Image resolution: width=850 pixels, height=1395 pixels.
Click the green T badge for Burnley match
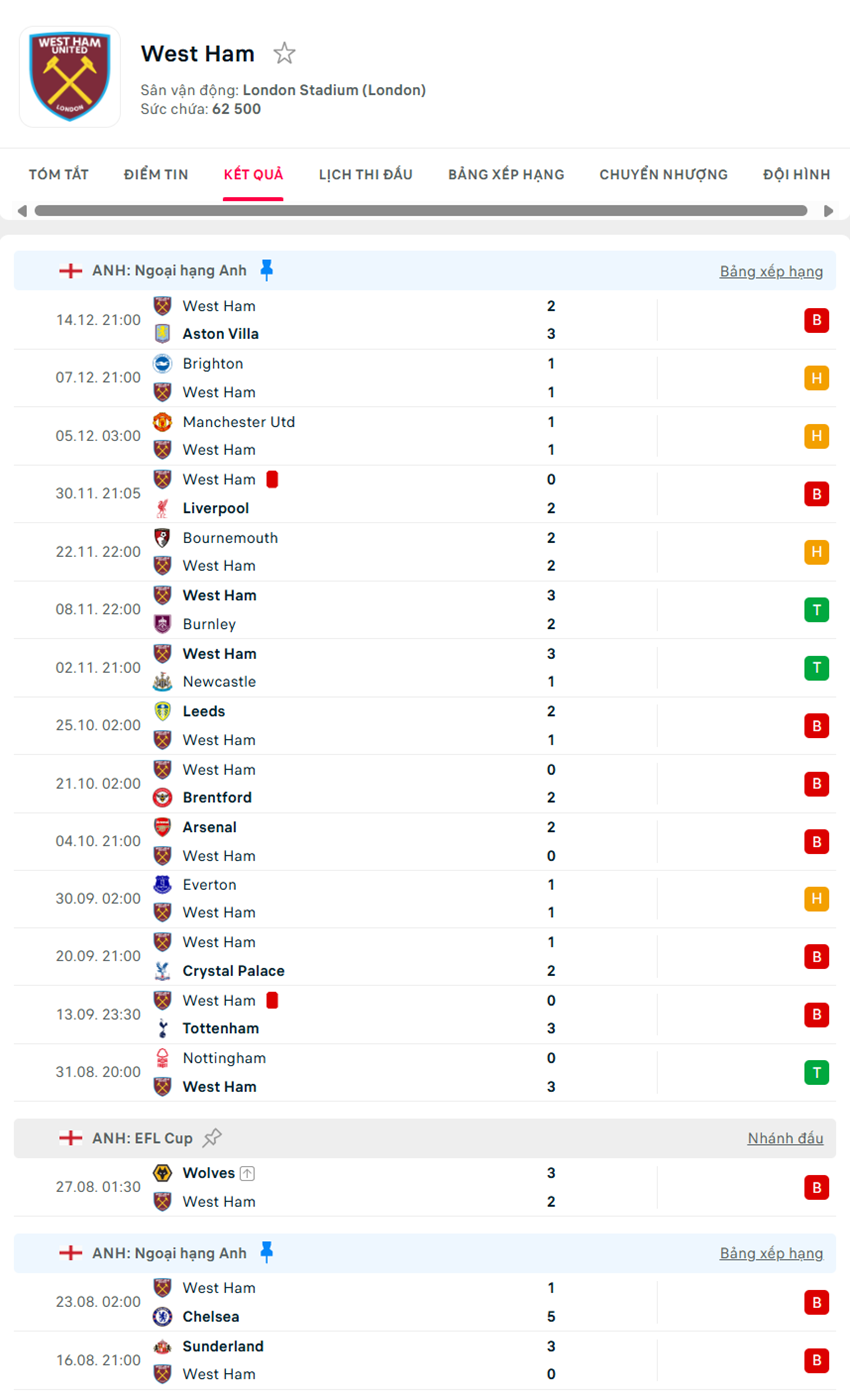[x=817, y=610]
